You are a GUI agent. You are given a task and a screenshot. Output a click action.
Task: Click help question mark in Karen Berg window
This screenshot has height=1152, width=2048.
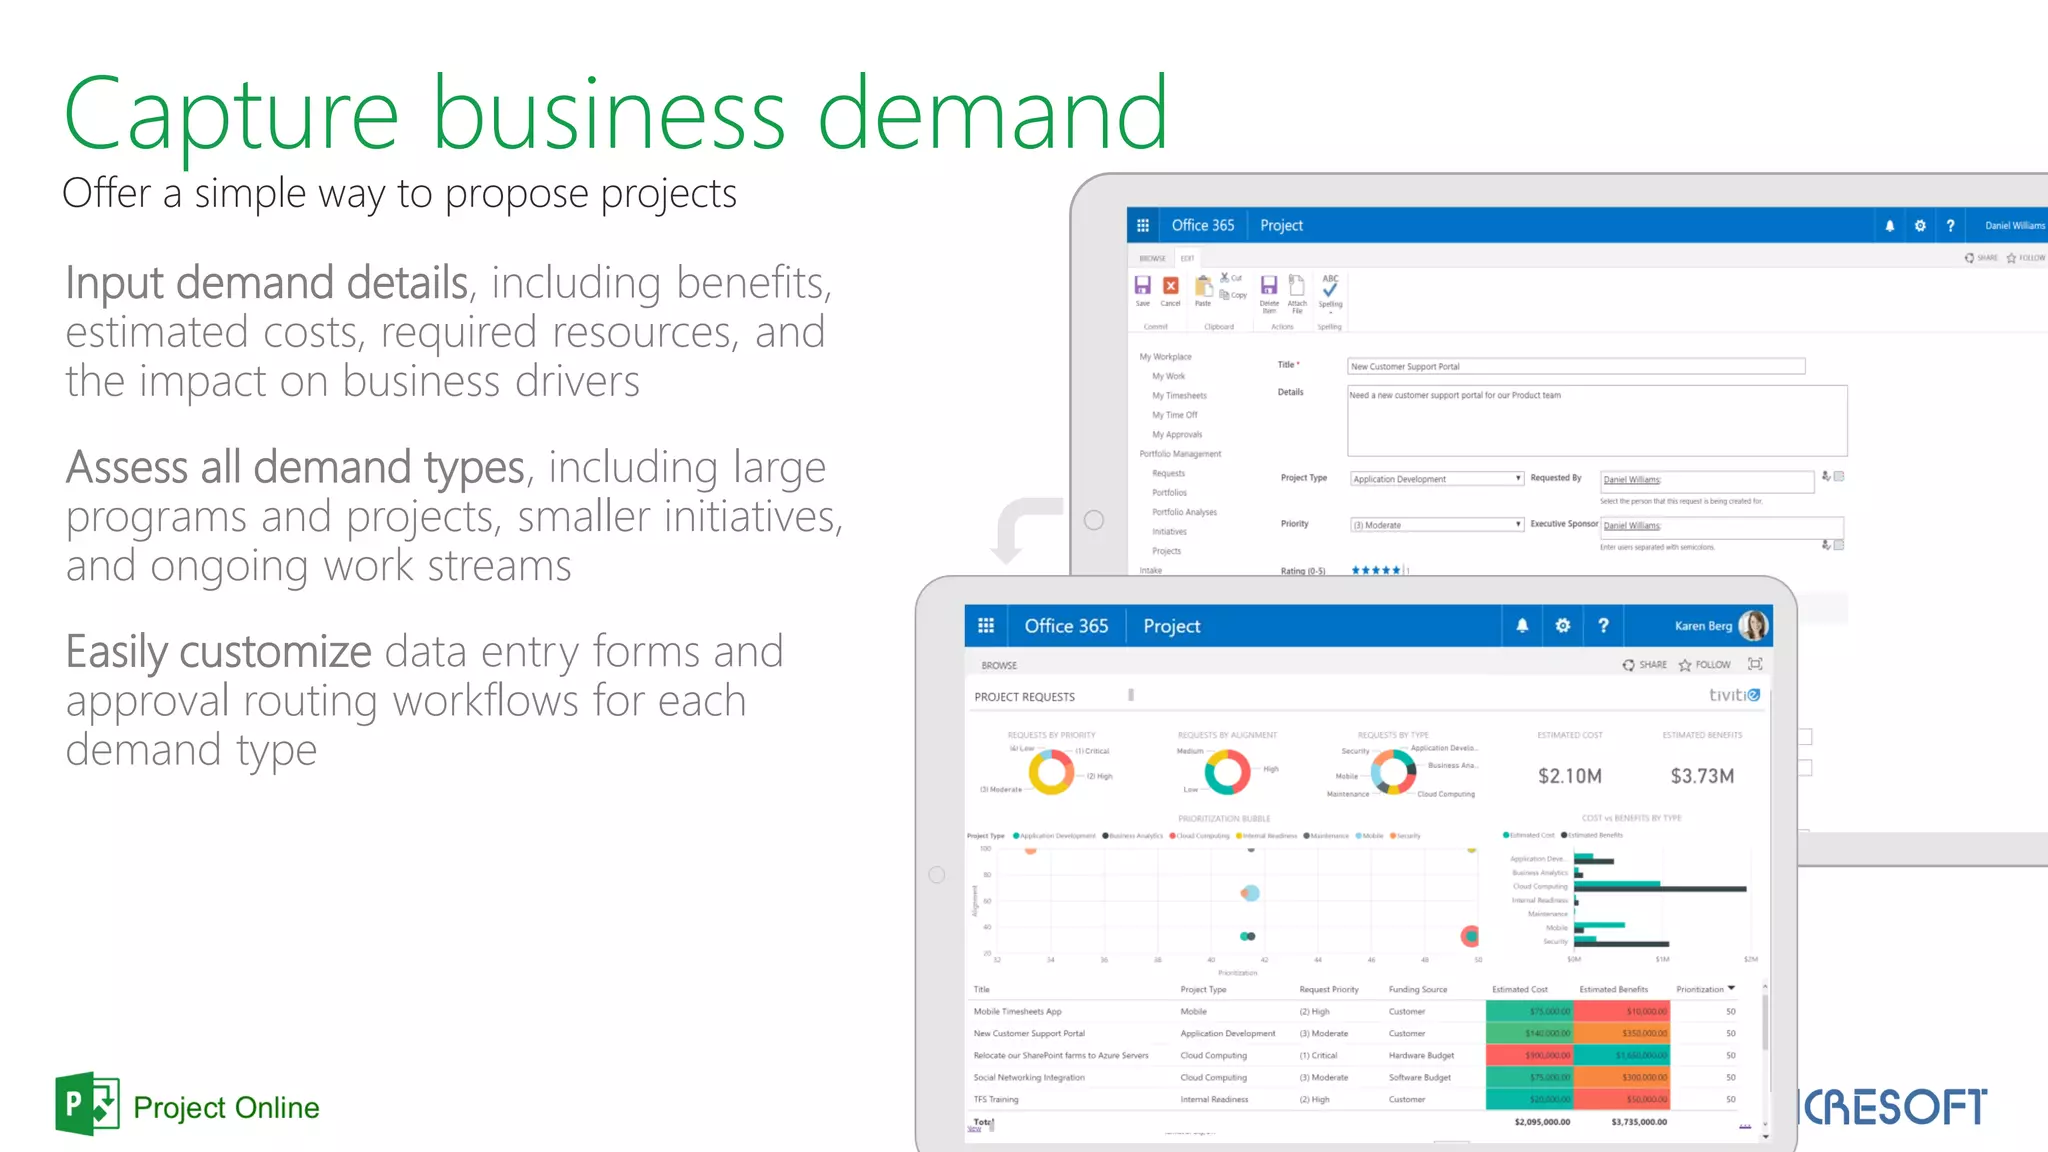[1604, 626]
